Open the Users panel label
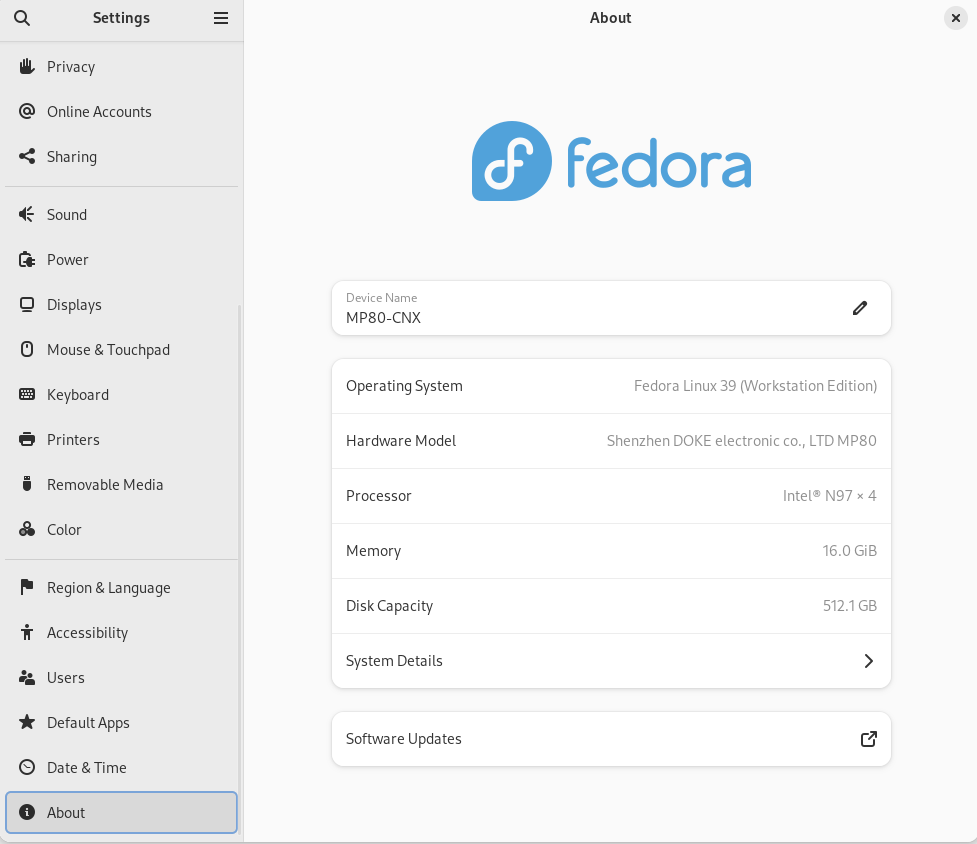977x844 pixels. (65, 678)
